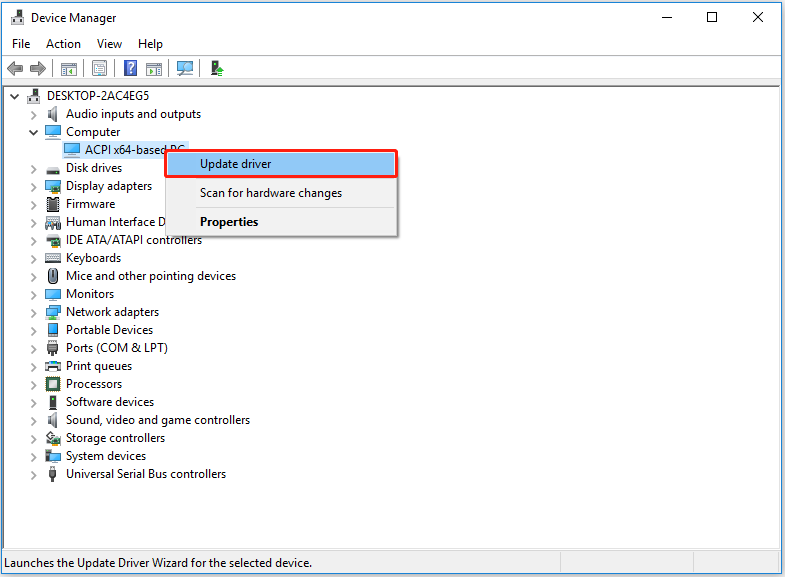Click the blue Help question mark icon
This screenshot has width=785, height=577.
coord(130,68)
